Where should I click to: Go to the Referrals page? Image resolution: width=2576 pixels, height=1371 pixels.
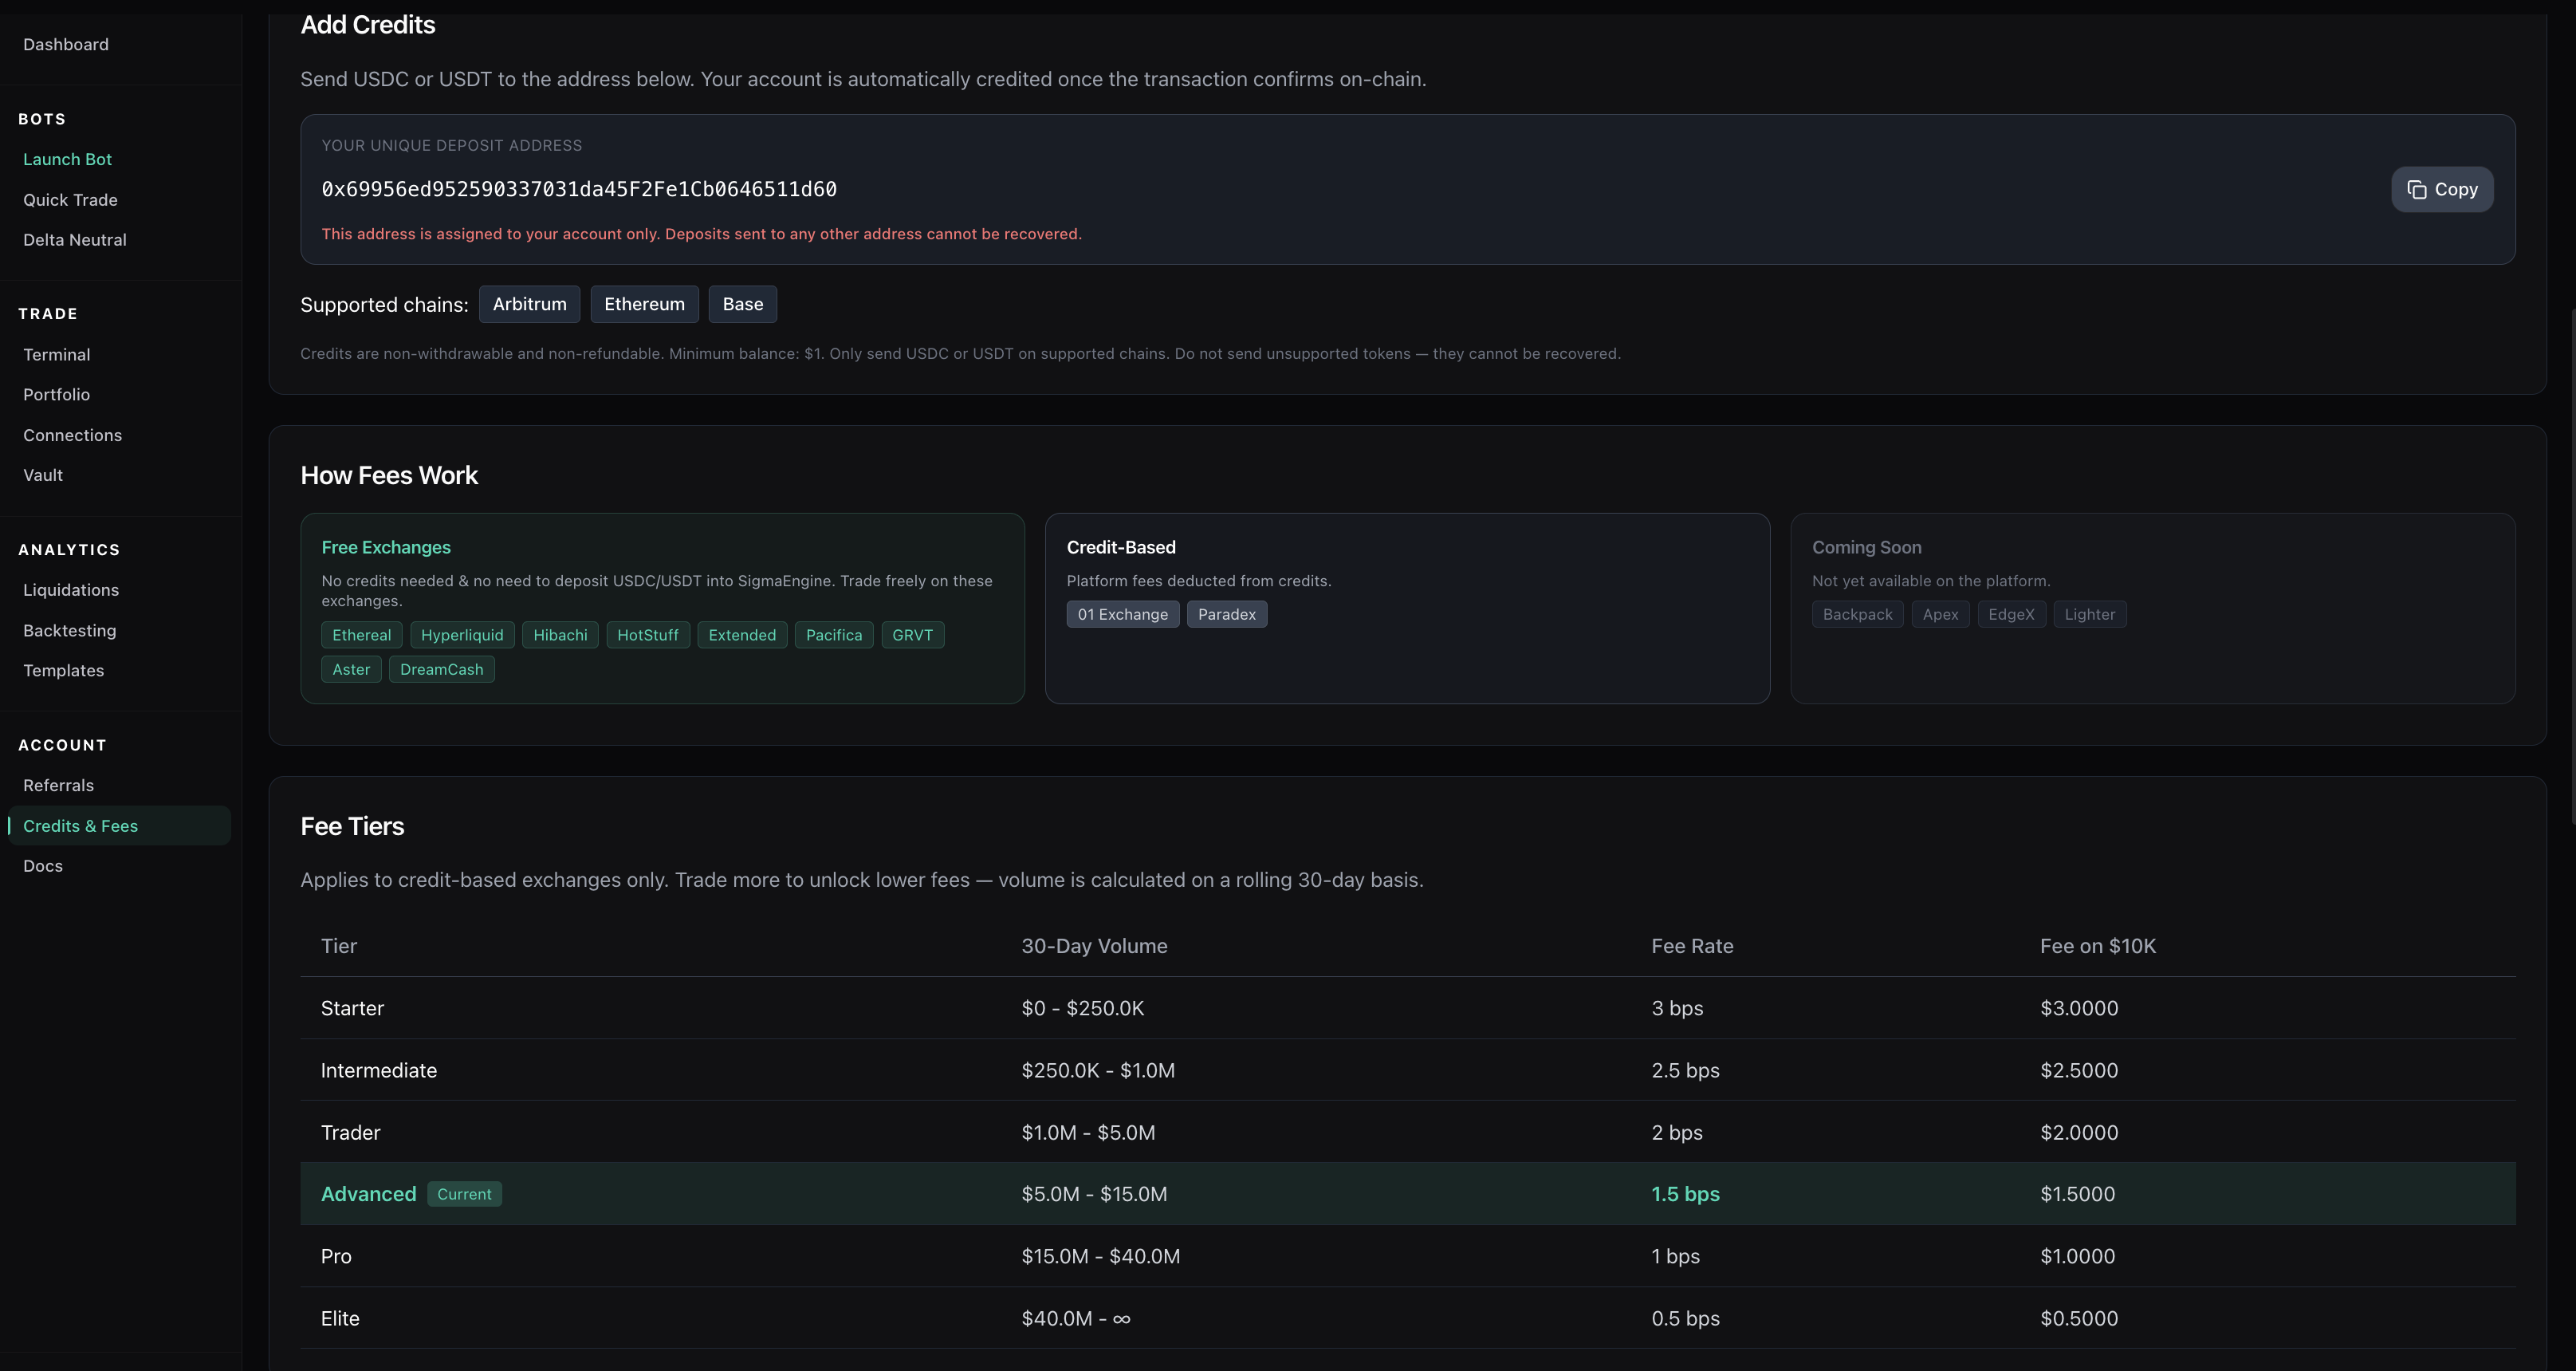(x=59, y=786)
